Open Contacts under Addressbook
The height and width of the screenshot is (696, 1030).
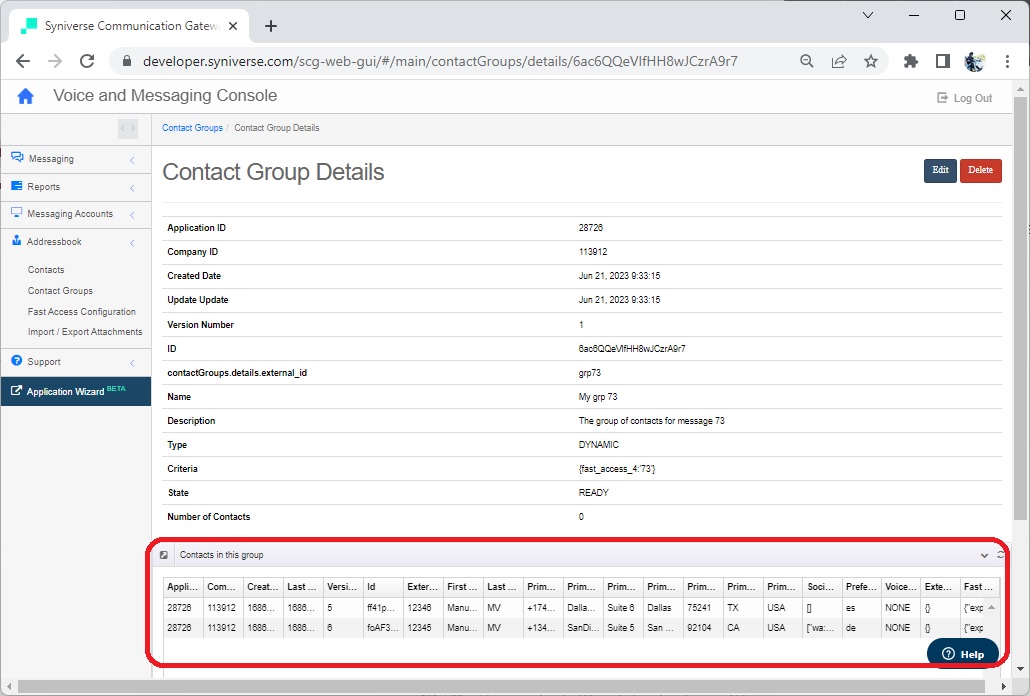[46, 269]
